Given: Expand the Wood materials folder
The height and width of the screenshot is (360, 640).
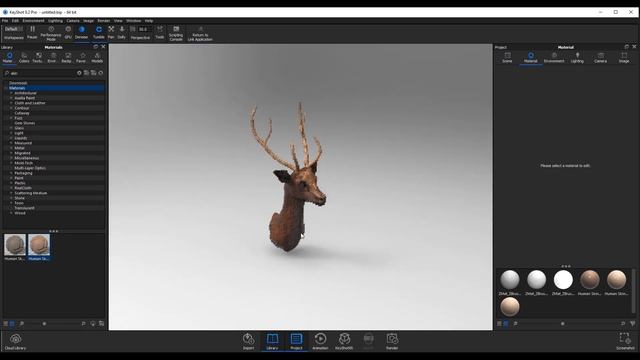Looking at the screenshot, I should click(x=11, y=213).
